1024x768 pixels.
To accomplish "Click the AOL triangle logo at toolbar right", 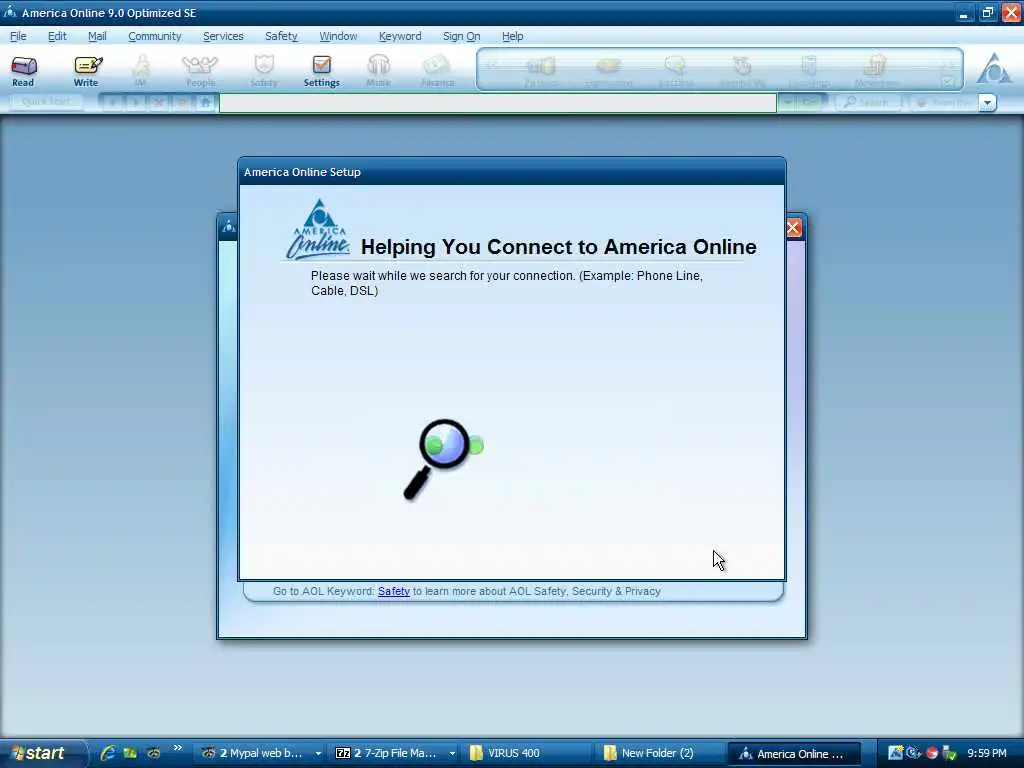I will click(993, 69).
